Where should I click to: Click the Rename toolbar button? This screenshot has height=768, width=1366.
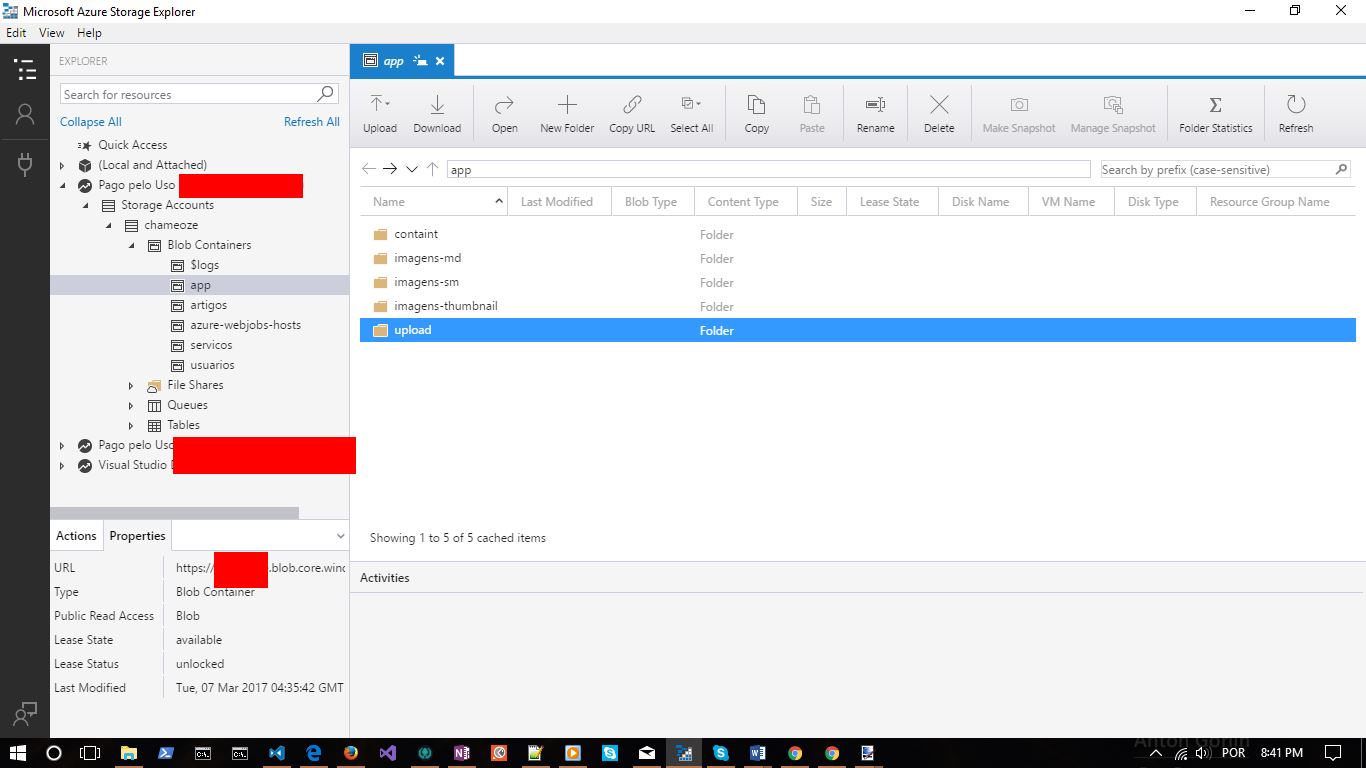click(x=875, y=114)
